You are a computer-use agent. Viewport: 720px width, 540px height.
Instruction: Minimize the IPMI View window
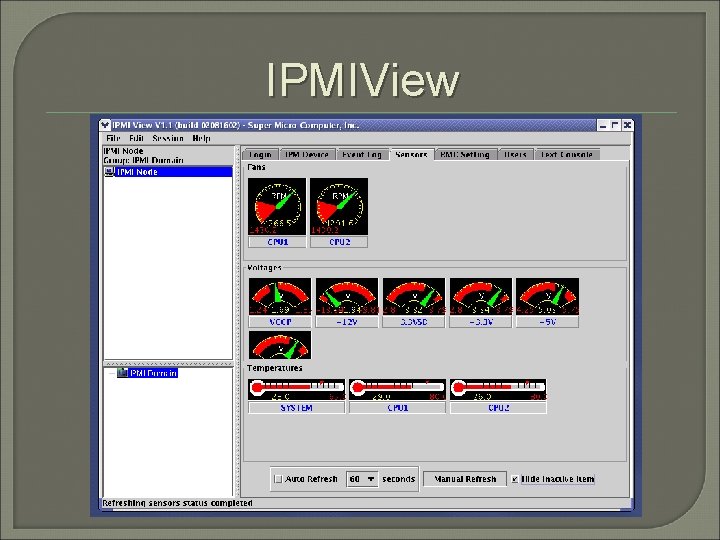point(603,125)
